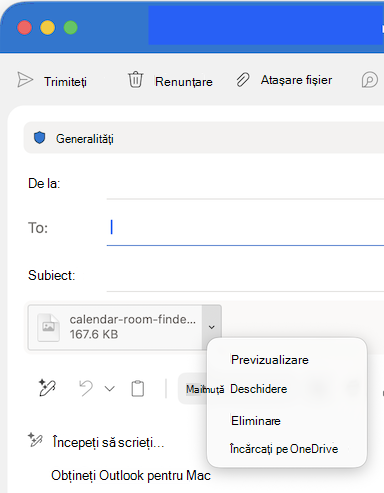Select the calendar-room-finde... attachment name
The width and height of the screenshot is (384, 493).
[133, 319]
